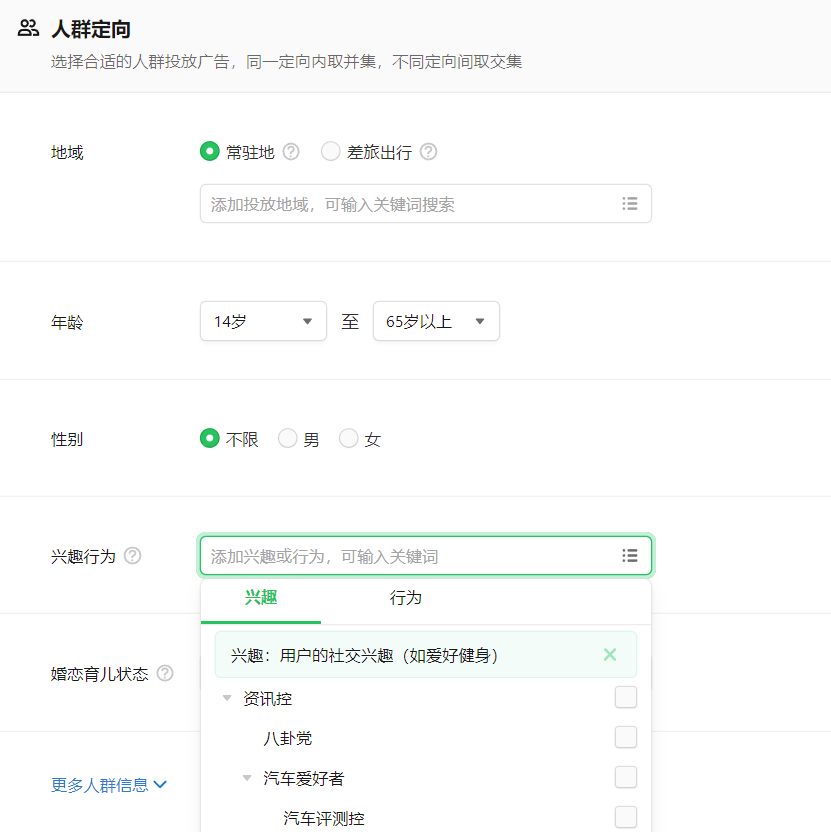831x832 pixels.
Task: Collapse the 汽车爱好者 tree node
Action: click(247, 777)
